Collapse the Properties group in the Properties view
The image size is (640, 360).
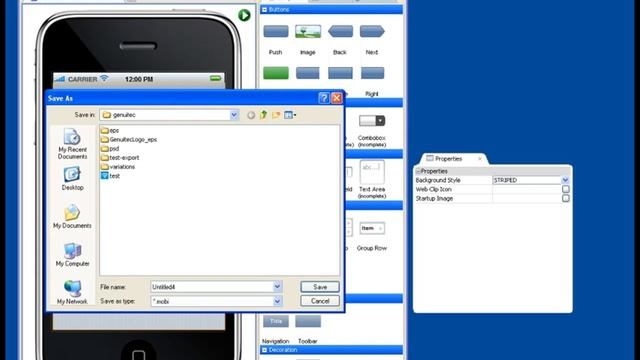click(418, 171)
